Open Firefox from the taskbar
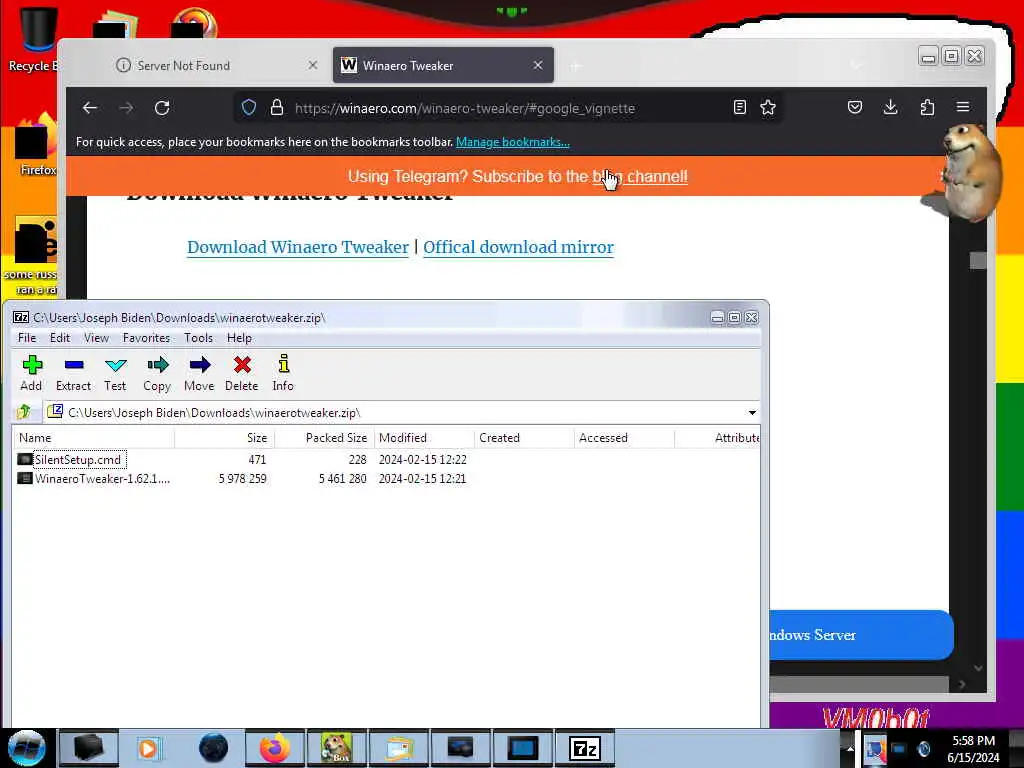 (x=274, y=748)
